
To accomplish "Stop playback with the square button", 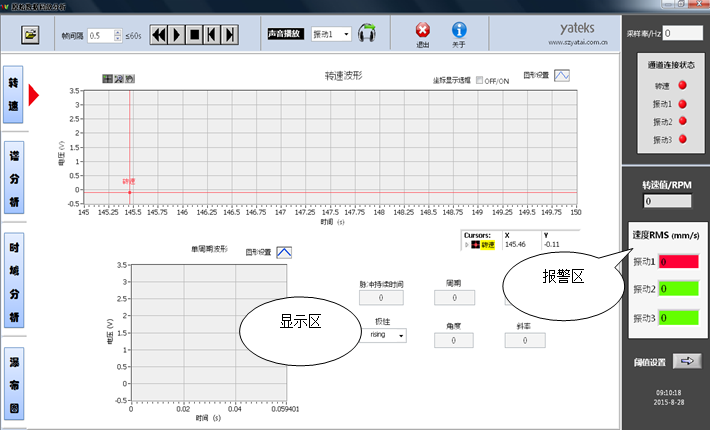I will tap(194, 34).
